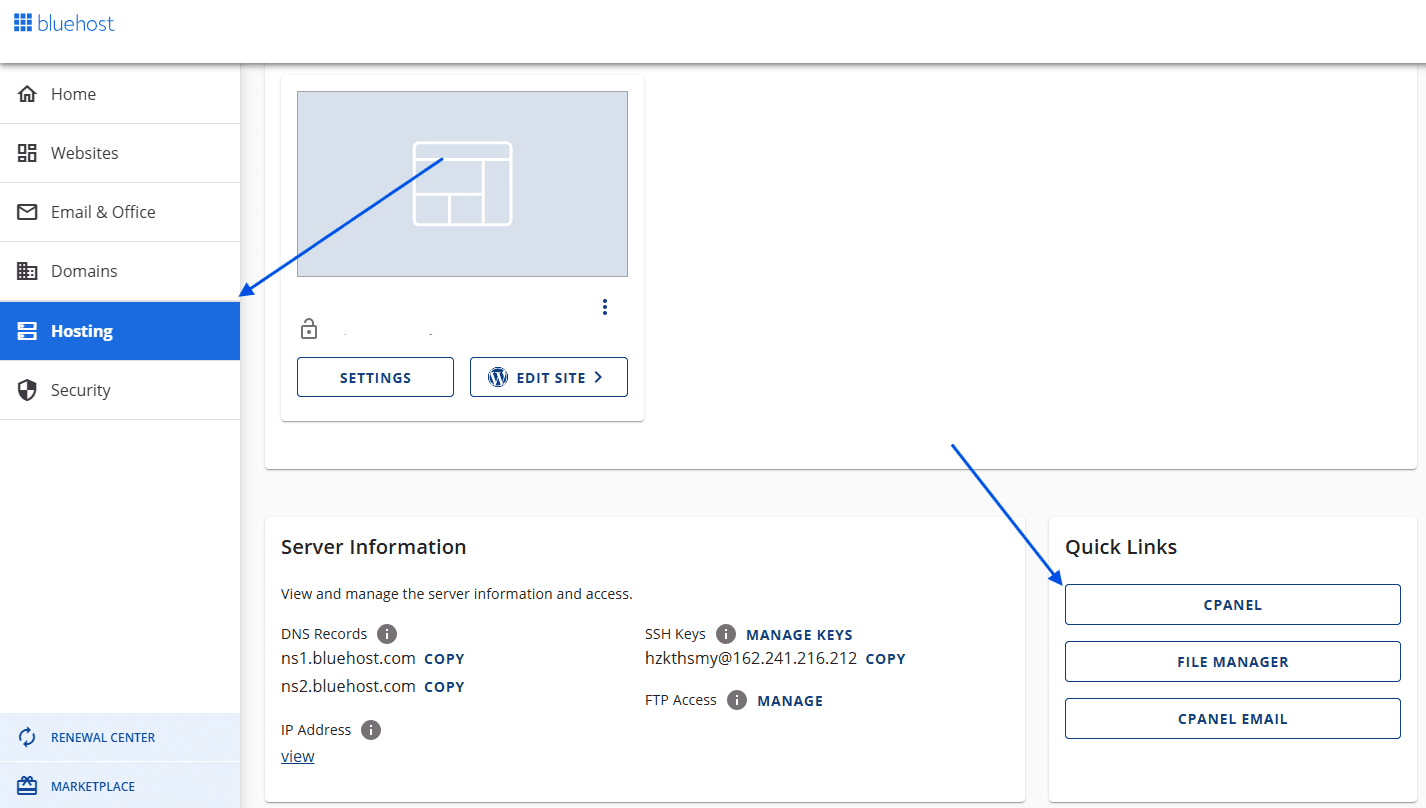The width and height of the screenshot is (1426, 808).
Task: Click the DNS Records info icon
Action: (387, 634)
